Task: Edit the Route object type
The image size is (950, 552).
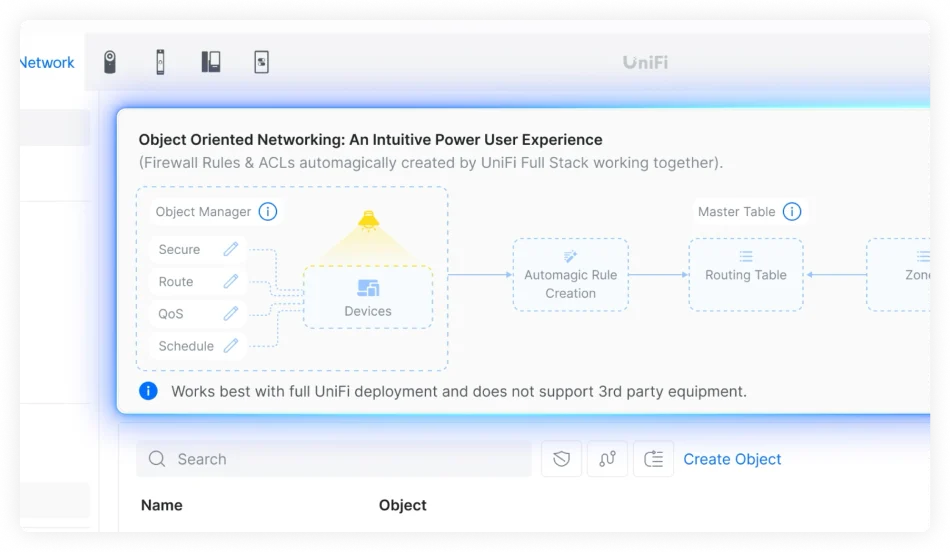Action: pos(230,281)
